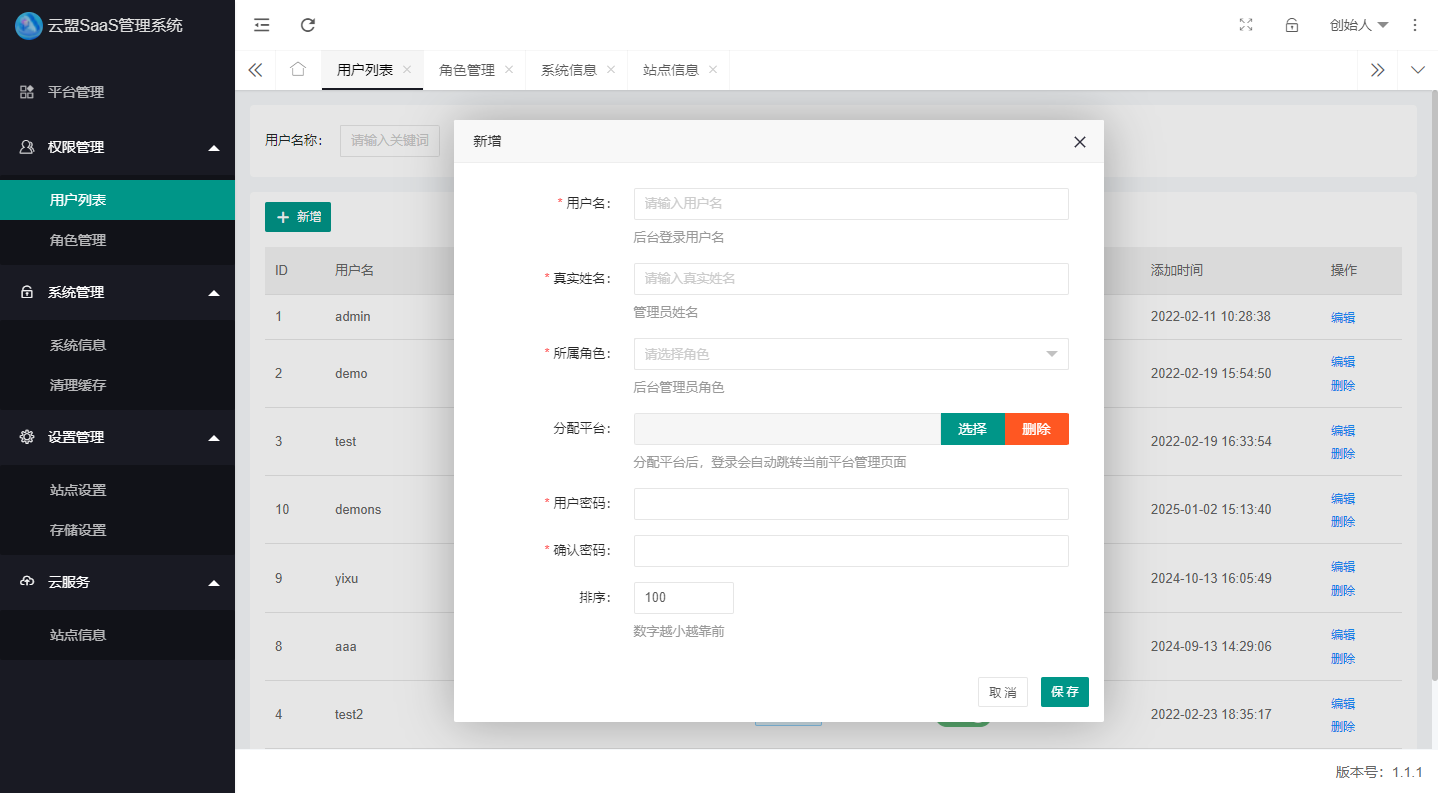1438x793 pixels.
Task: Click the collapse sidebar icon in the toolbar
Action: click(x=261, y=25)
